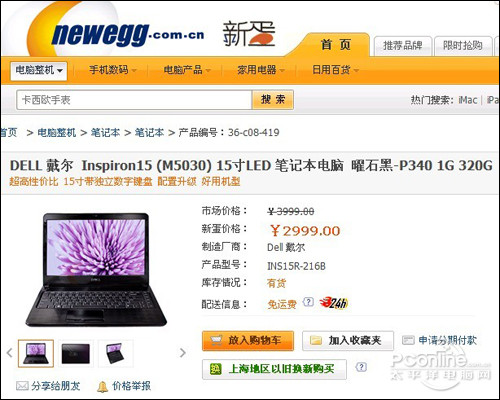Image resolution: width=500 pixels, height=400 pixels.
Task: Switch to the 限时抢购 tab
Action: tap(463, 46)
